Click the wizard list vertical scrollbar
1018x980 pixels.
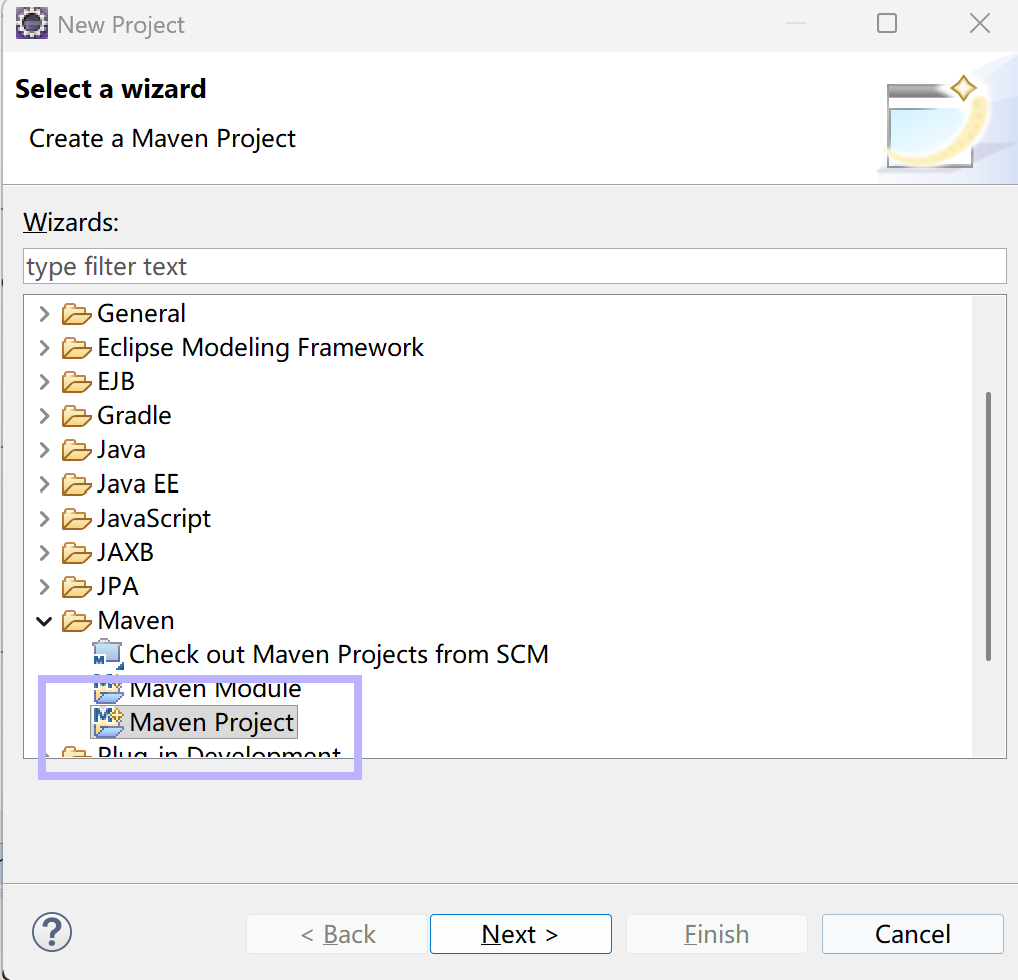click(988, 526)
